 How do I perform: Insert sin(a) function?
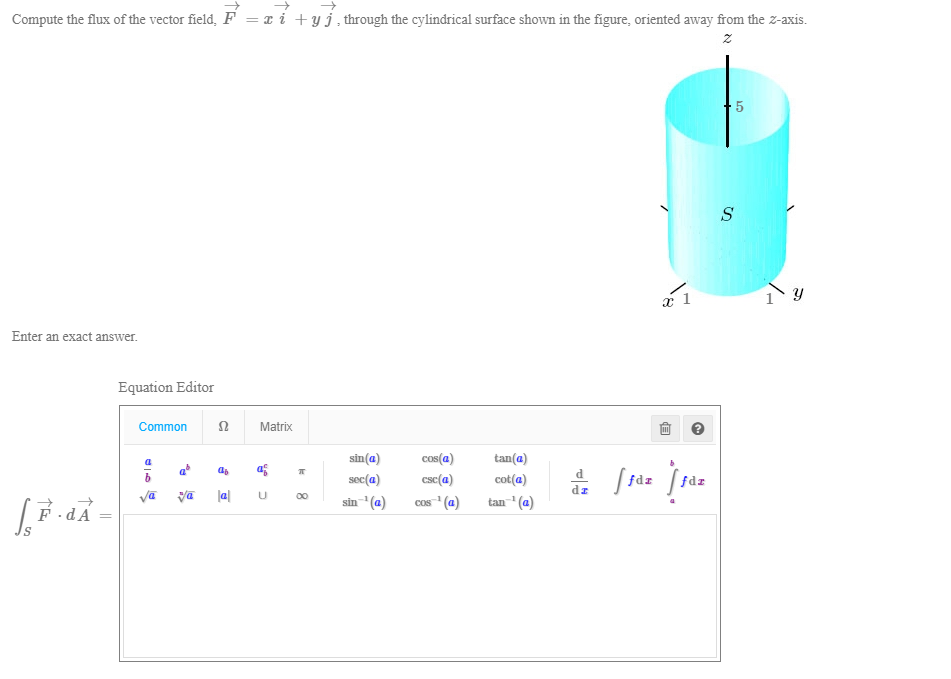point(365,458)
